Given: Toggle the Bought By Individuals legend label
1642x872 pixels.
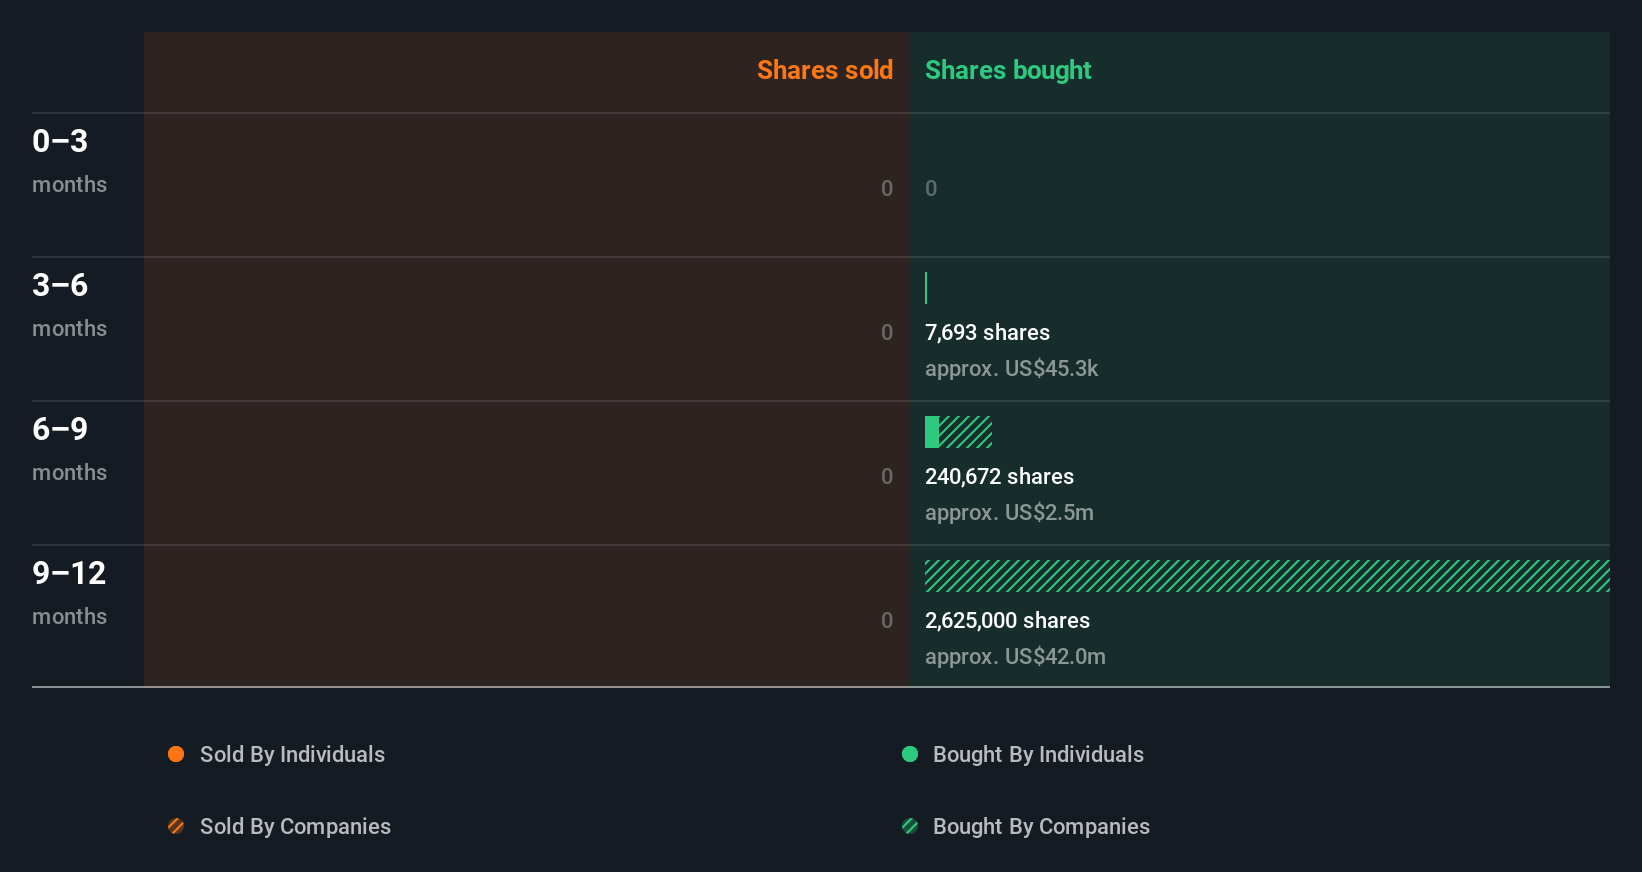Looking at the screenshot, I should coord(1038,755).
